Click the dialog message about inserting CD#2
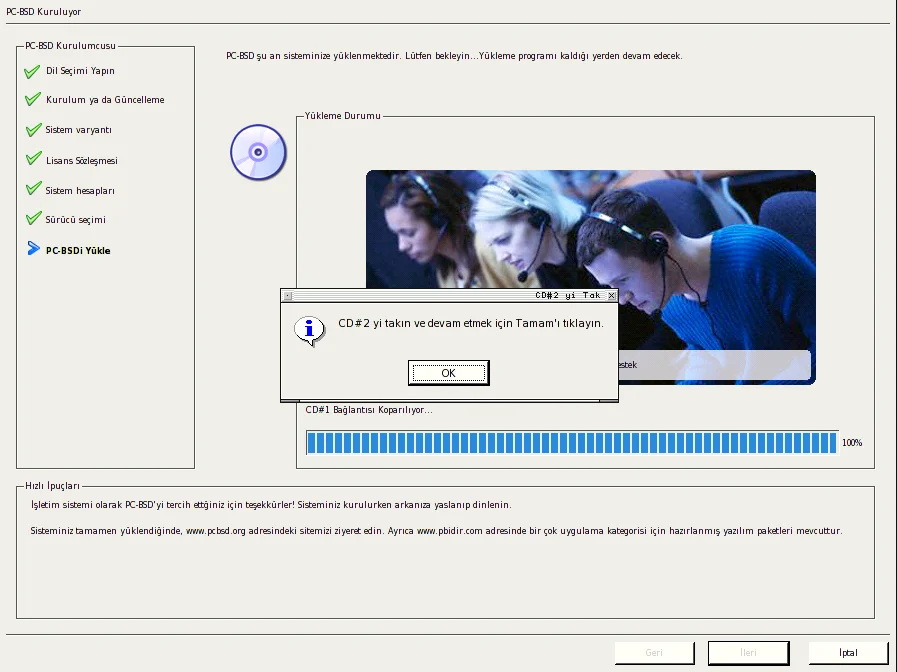The width and height of the screenshot is (897, 672). 471,323
